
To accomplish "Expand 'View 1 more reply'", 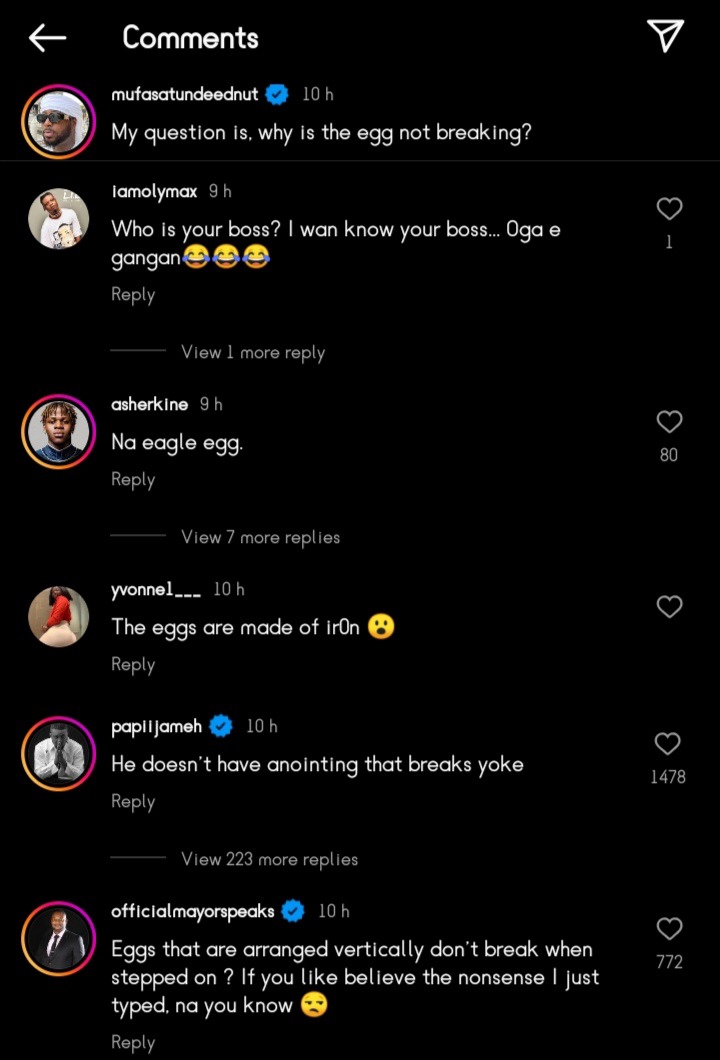I will click(252, 352).
